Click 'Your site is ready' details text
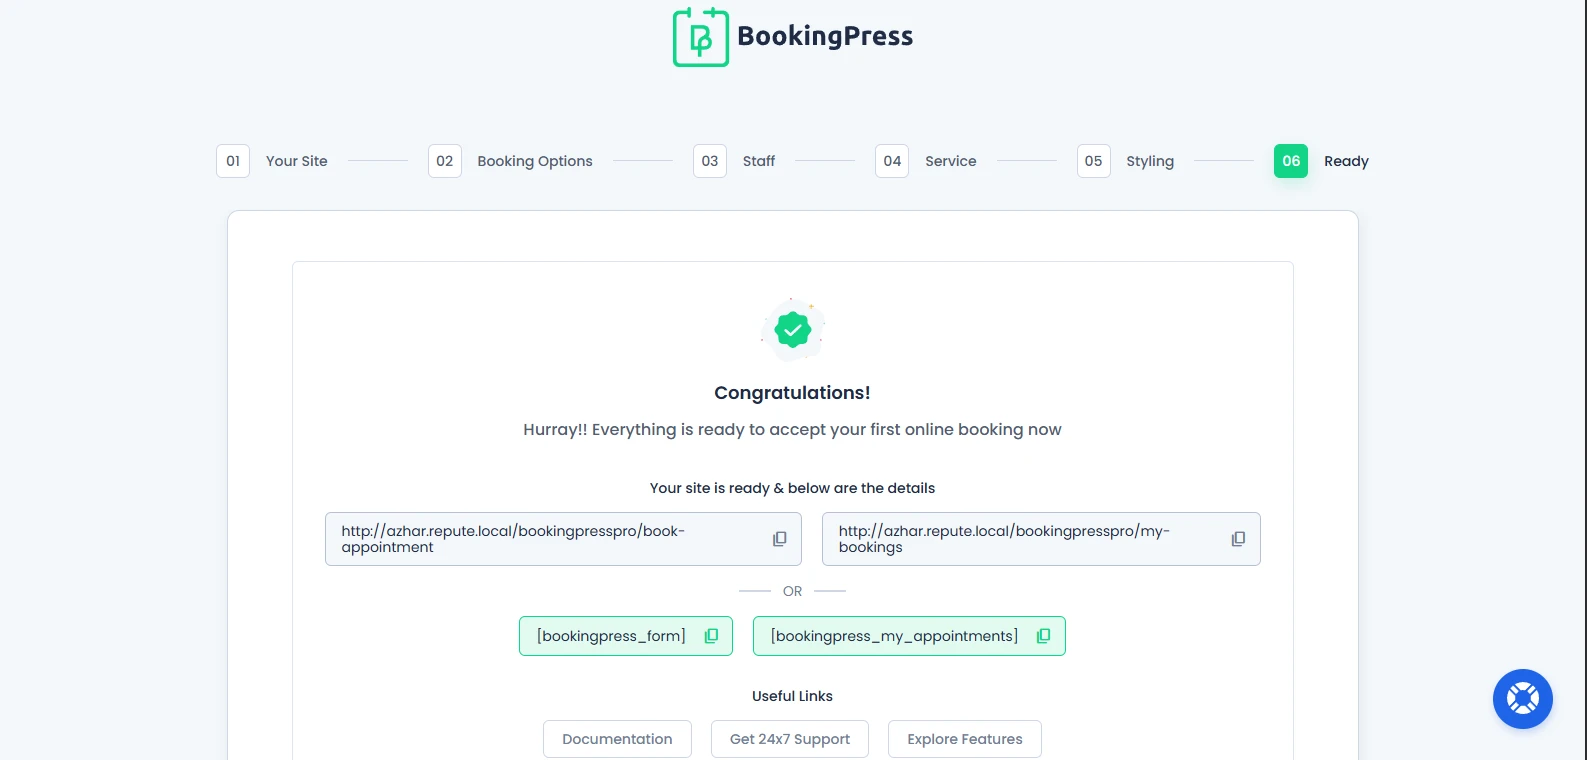Screen dimensions: 1587x760 (x=792, y=488)
